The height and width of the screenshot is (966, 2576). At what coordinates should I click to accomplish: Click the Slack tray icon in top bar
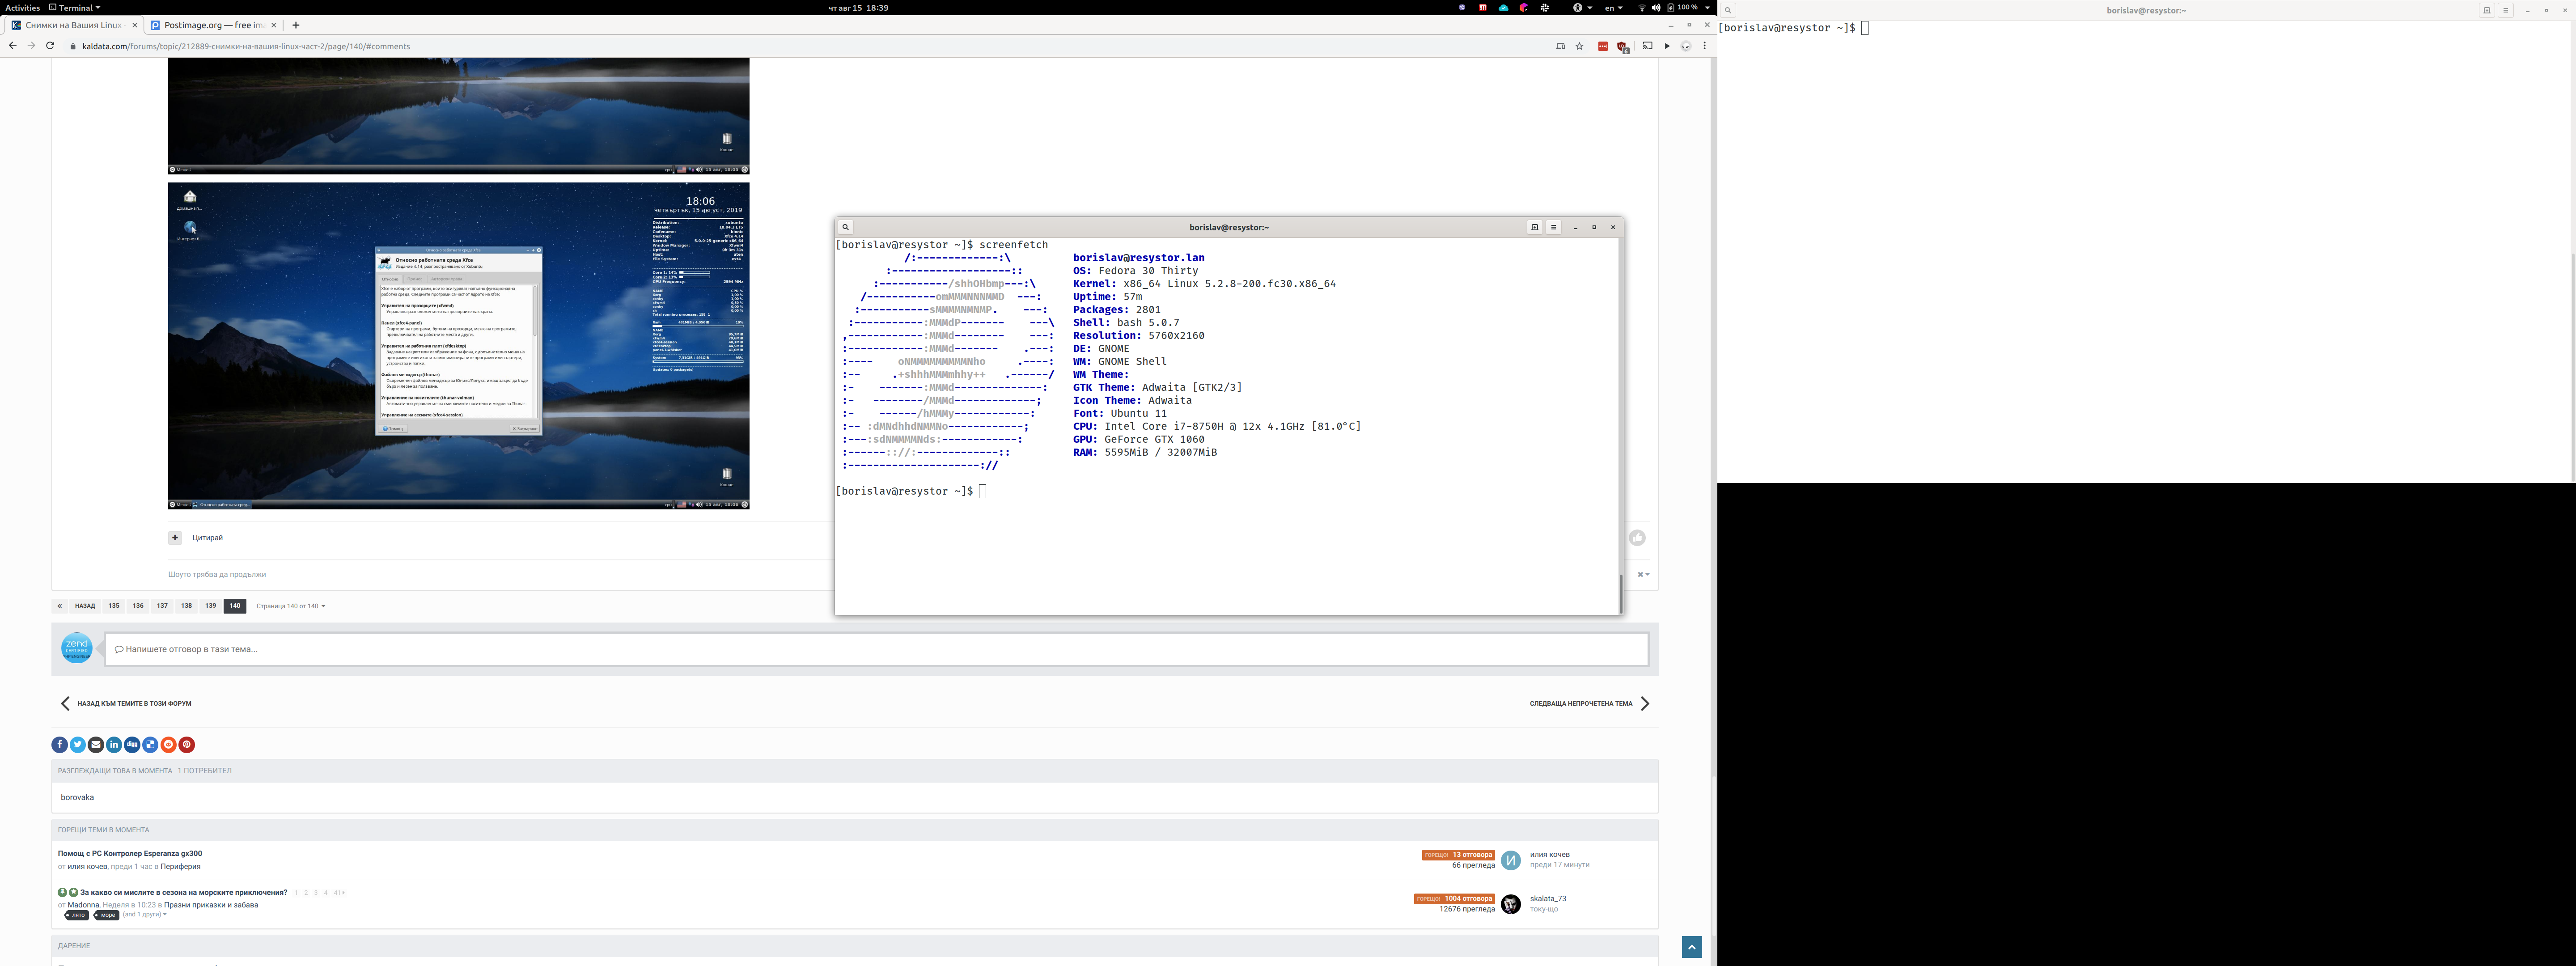click(x=1545, y=7)
